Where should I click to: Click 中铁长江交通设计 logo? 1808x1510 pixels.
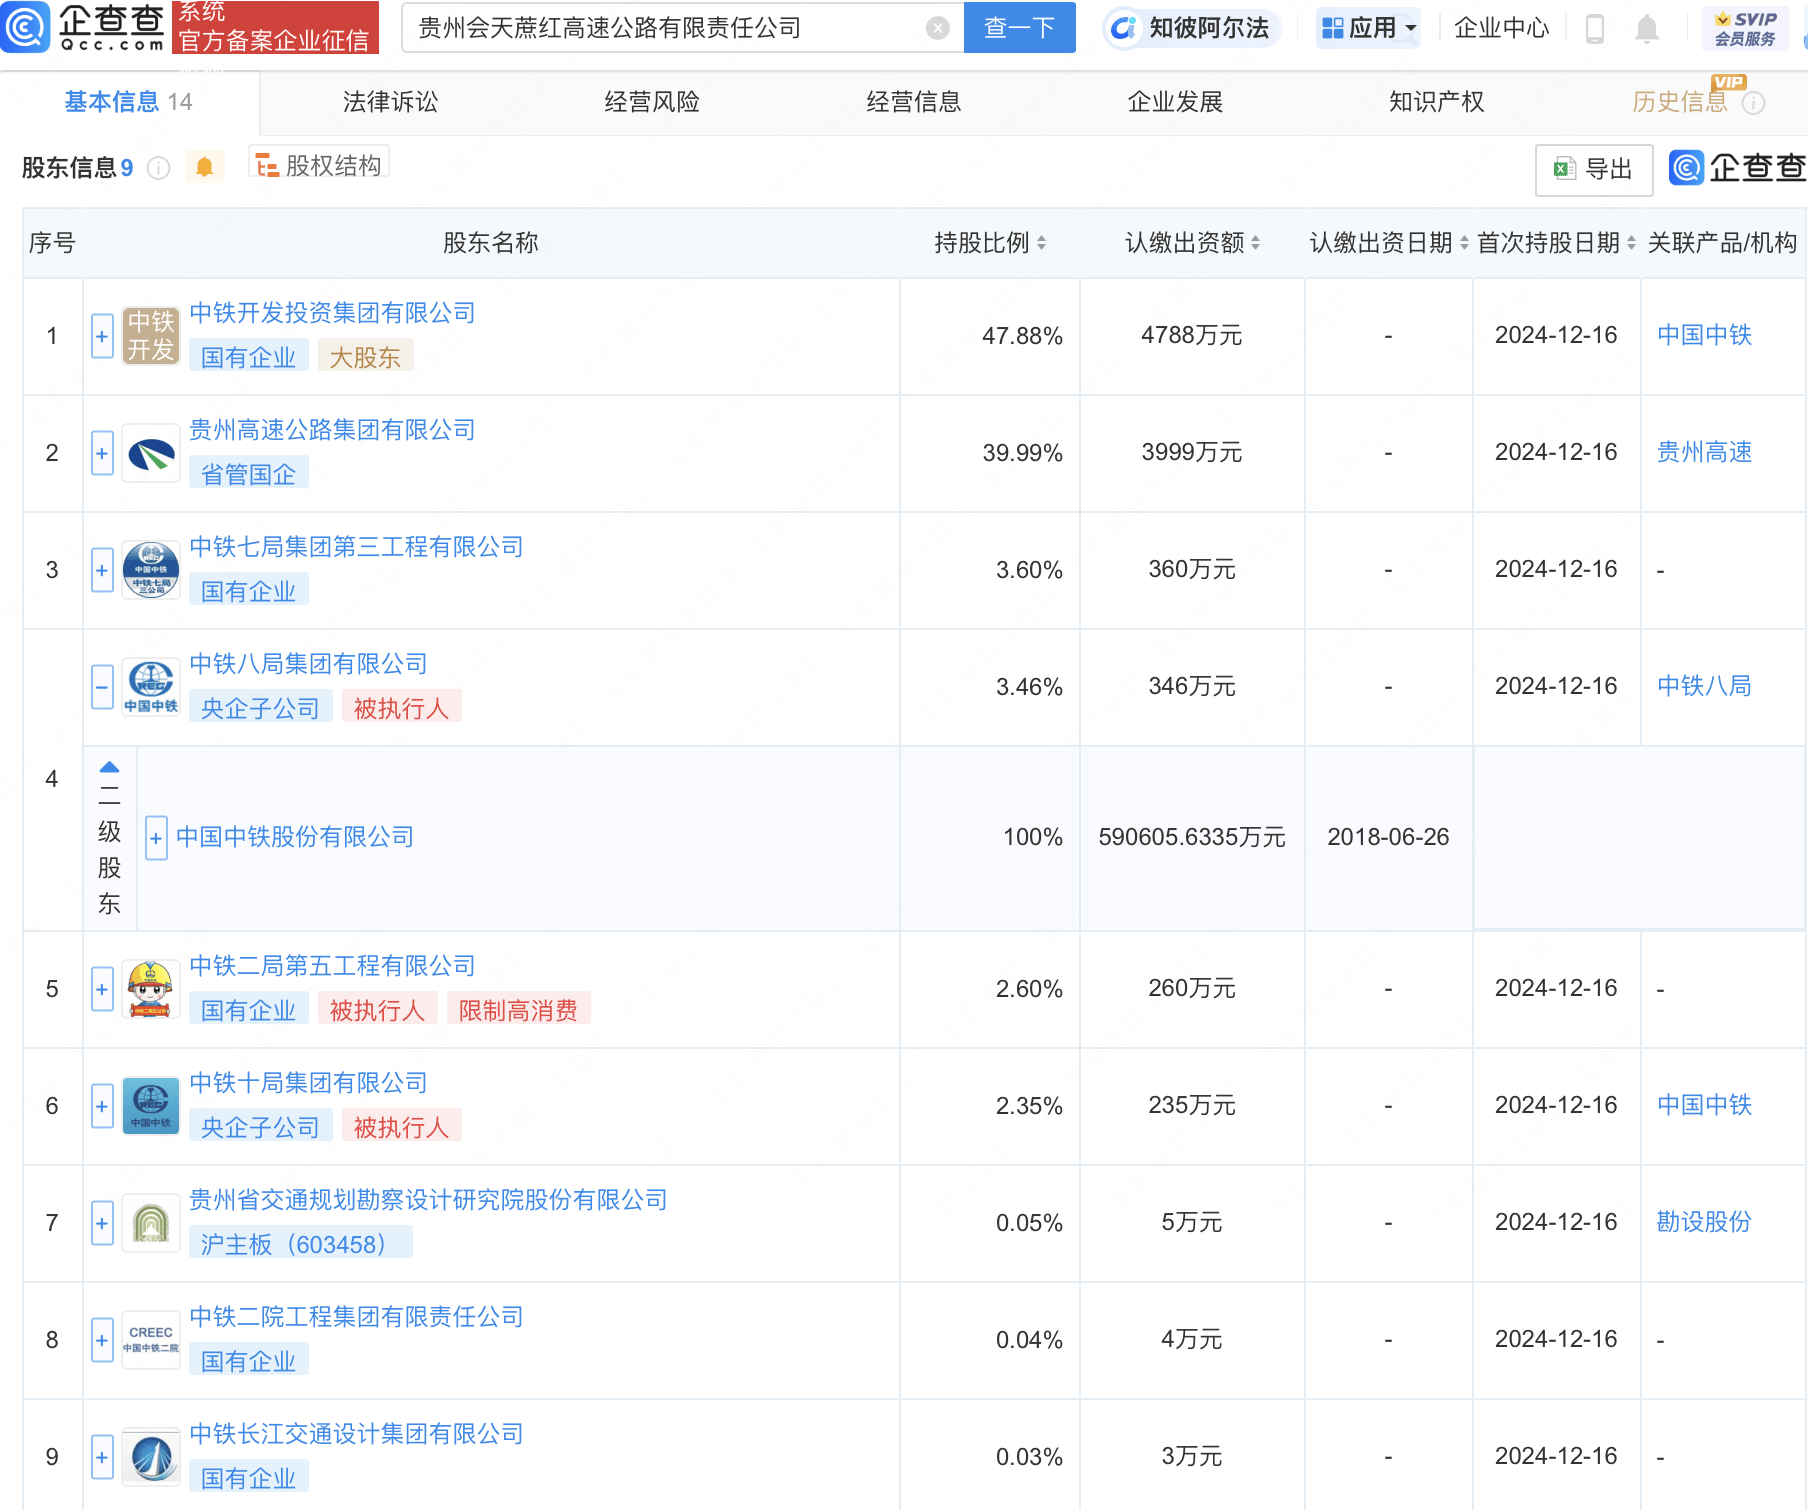click(x=151, y=1457)
